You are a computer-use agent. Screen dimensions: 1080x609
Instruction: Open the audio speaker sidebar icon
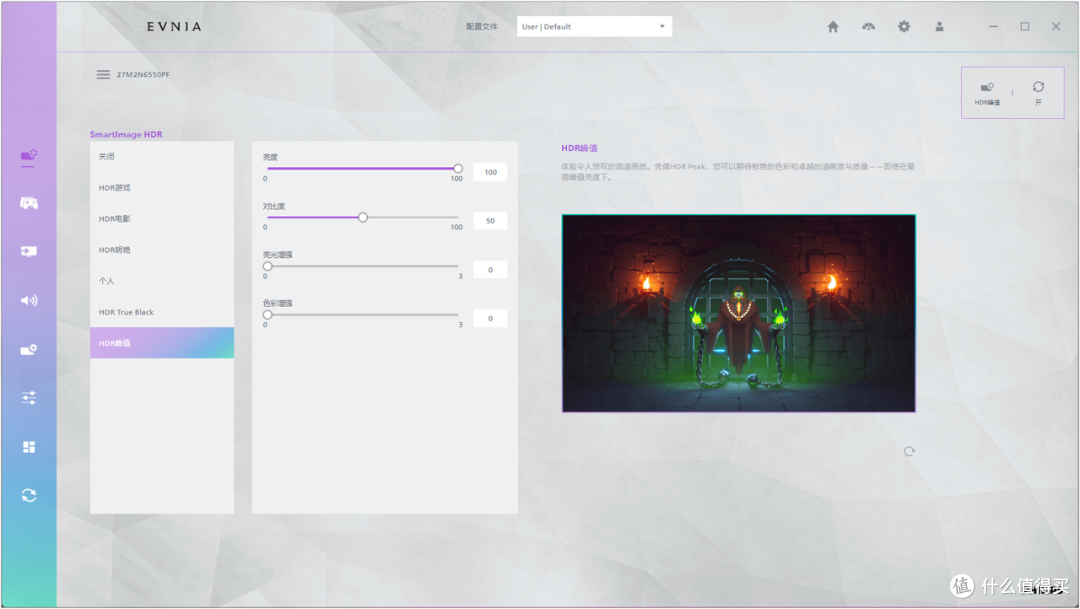(x=28, y=300)
